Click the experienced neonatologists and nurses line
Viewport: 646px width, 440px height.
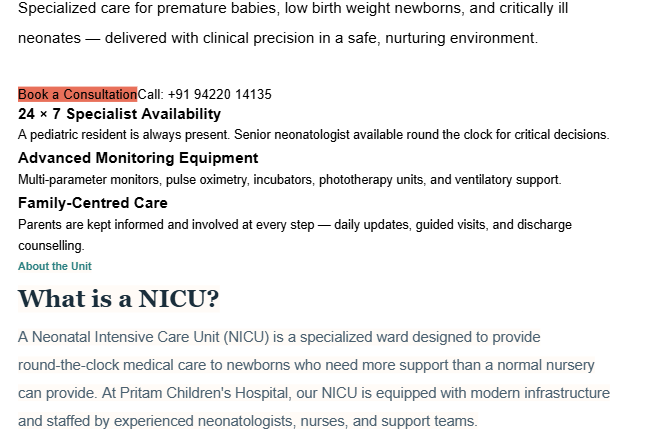point(248,421)
